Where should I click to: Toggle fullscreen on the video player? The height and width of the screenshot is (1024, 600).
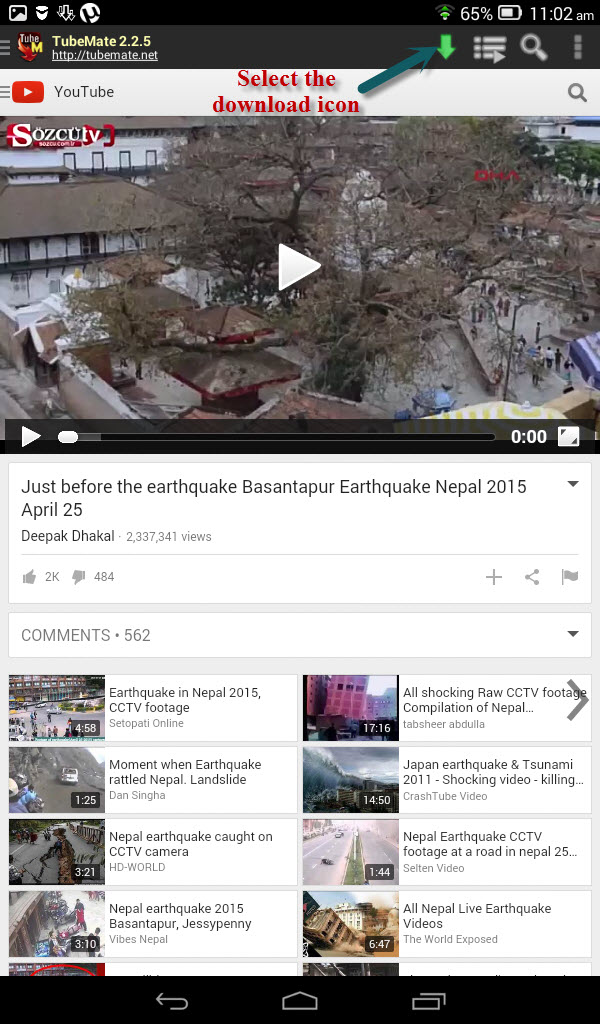tap(569, 436)
